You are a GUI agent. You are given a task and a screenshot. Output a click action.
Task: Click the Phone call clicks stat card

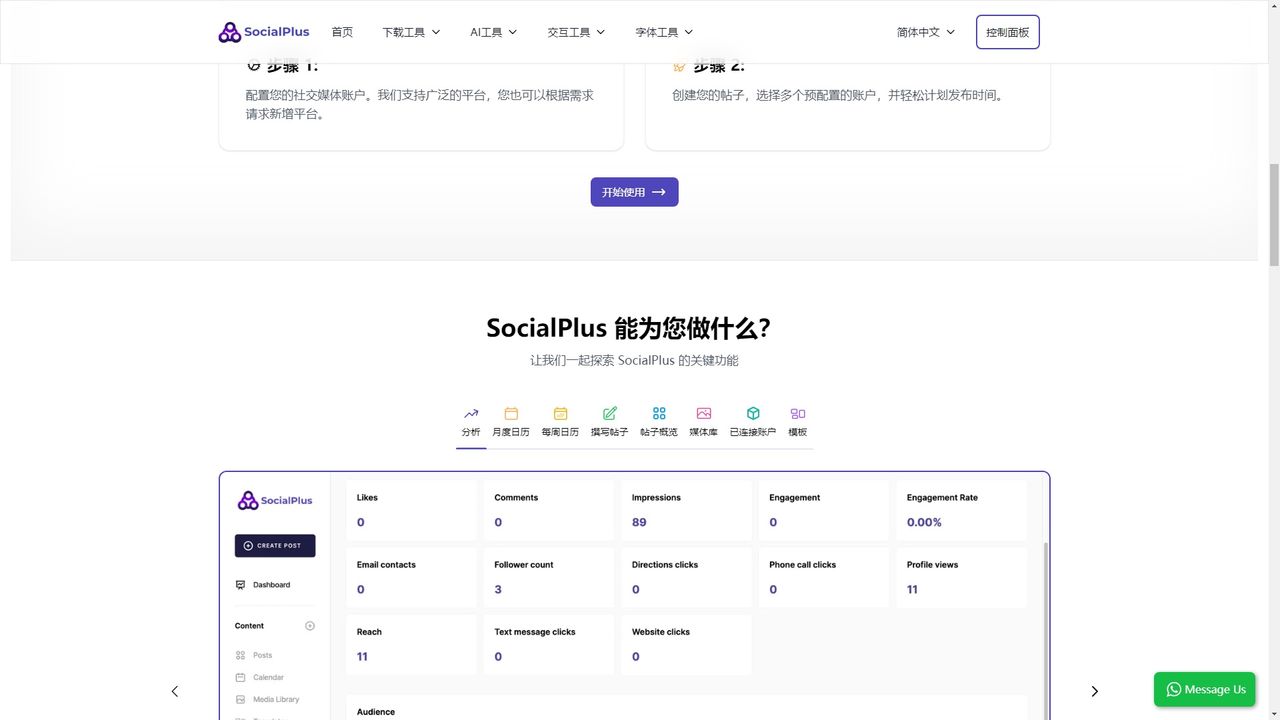coord(824,577)
